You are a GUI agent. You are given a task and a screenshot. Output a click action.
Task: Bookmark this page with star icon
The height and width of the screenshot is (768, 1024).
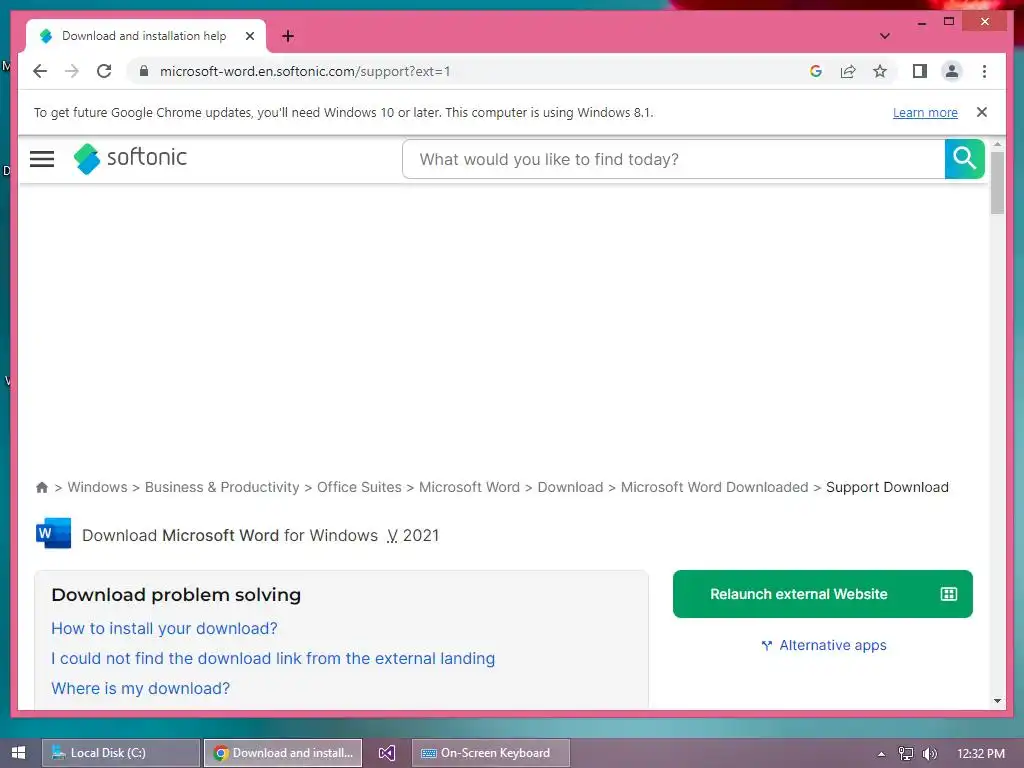880,71
